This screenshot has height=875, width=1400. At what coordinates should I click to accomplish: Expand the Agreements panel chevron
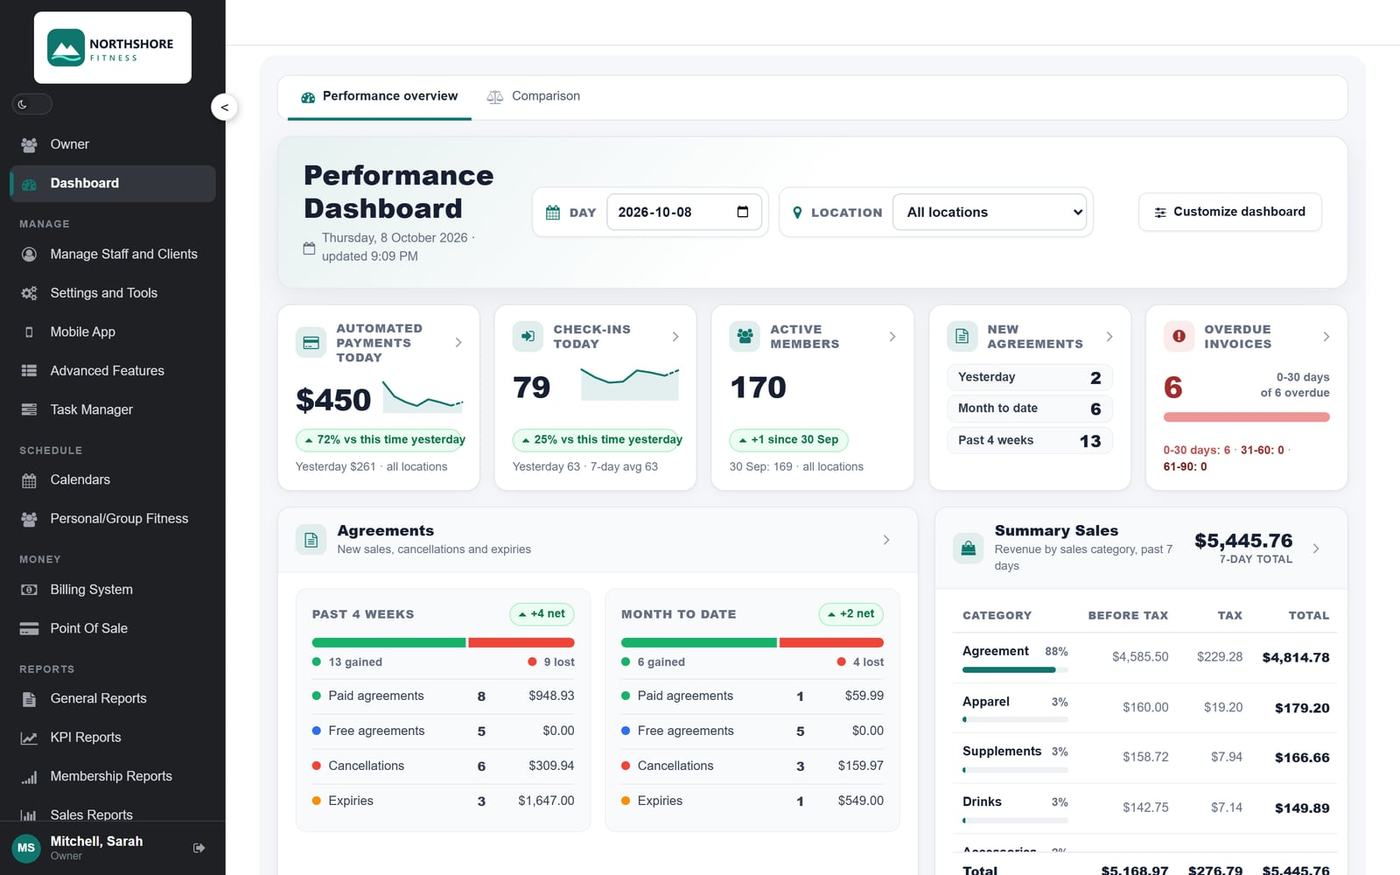(886, 540)
